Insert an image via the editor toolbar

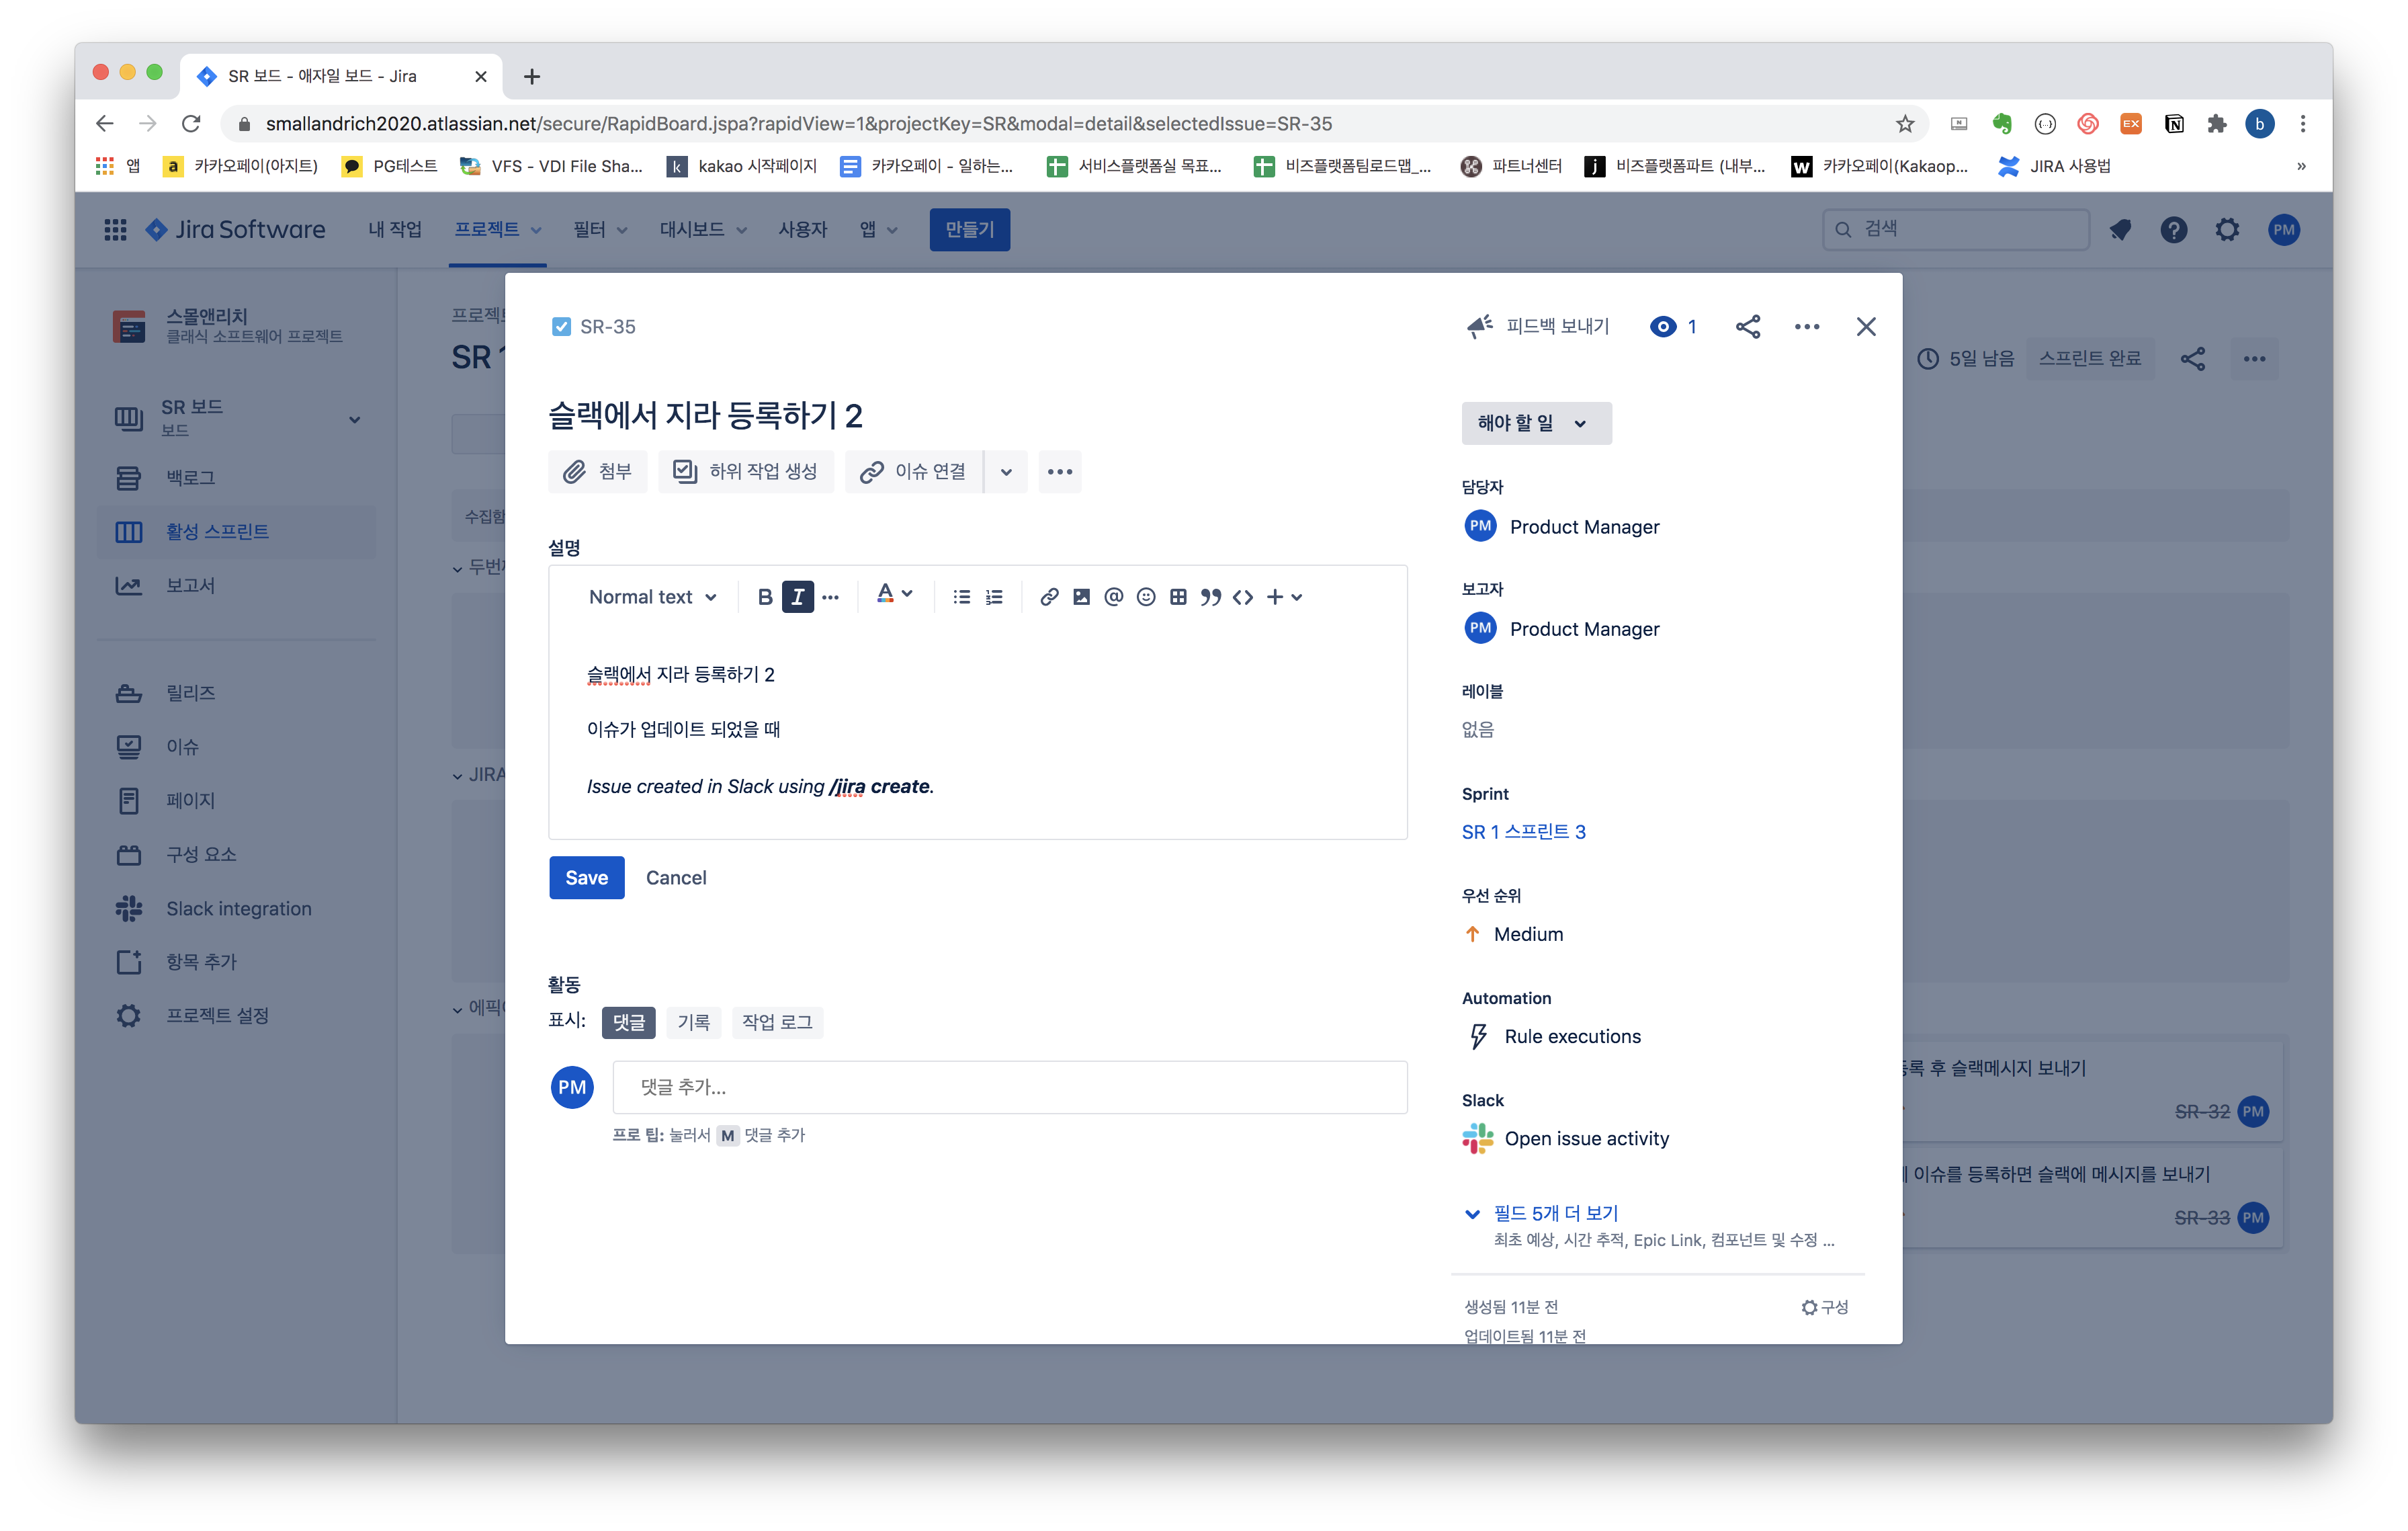1081,597
